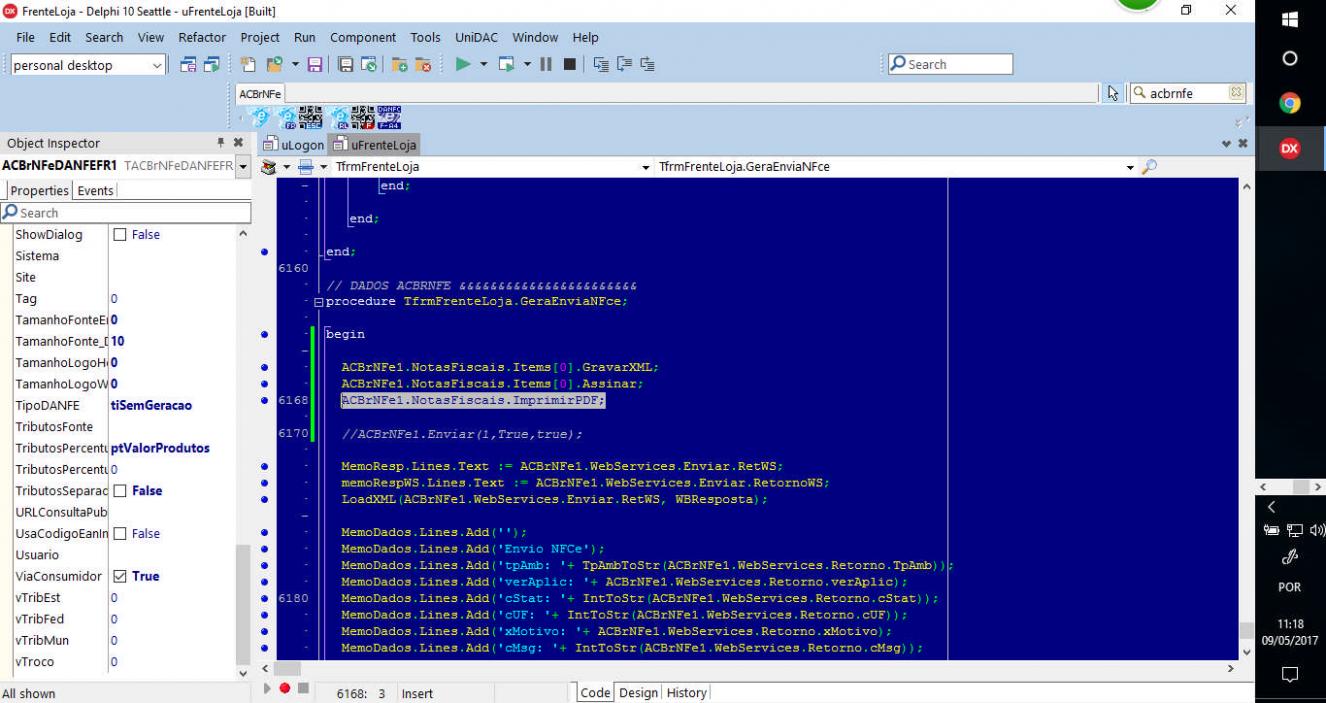Click the IDE Insight Search field
This screenshot has width=1326, height=703.
950,64
